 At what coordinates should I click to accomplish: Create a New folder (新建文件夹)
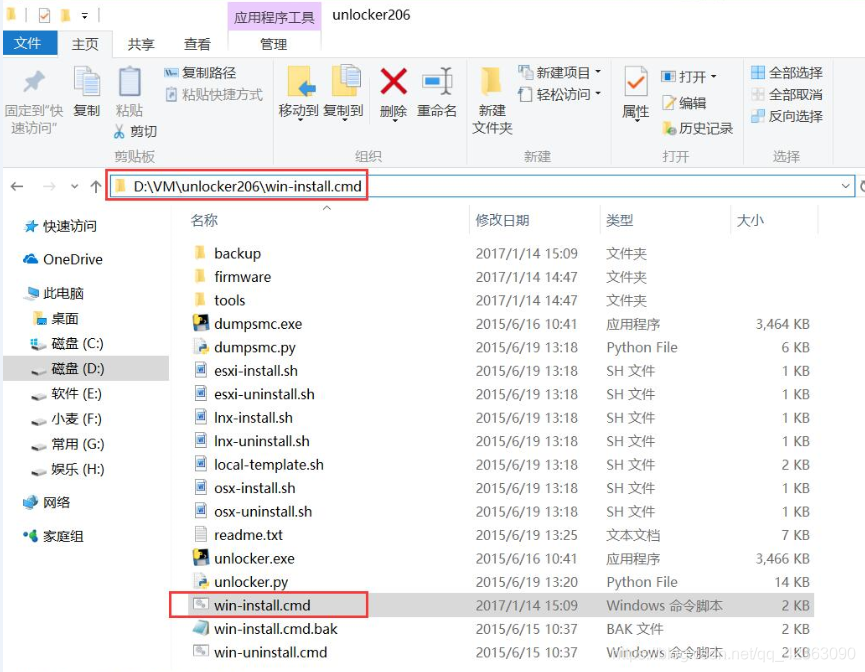click(492, 102)
